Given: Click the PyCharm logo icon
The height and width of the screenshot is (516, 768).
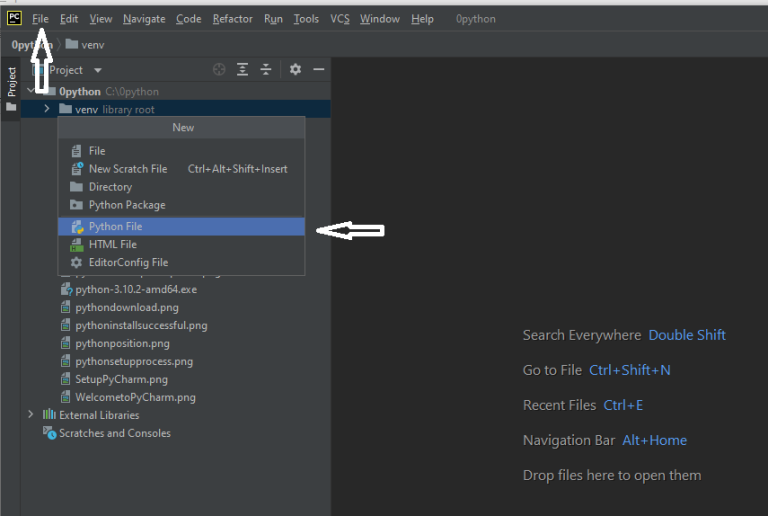Looking at the screenshot, I should pyautogui.click(x=14, y=19).
